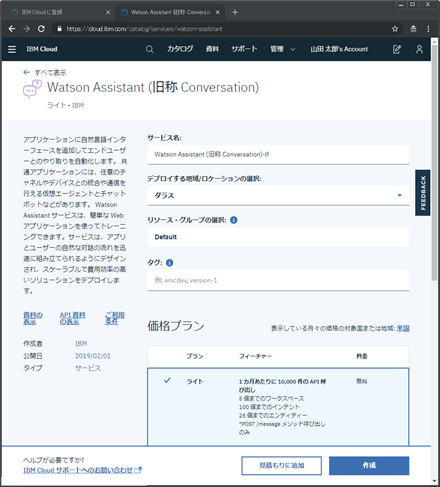440x487 pixels.
Task: Click the info icon next to タグ
Action: [169, 263]
